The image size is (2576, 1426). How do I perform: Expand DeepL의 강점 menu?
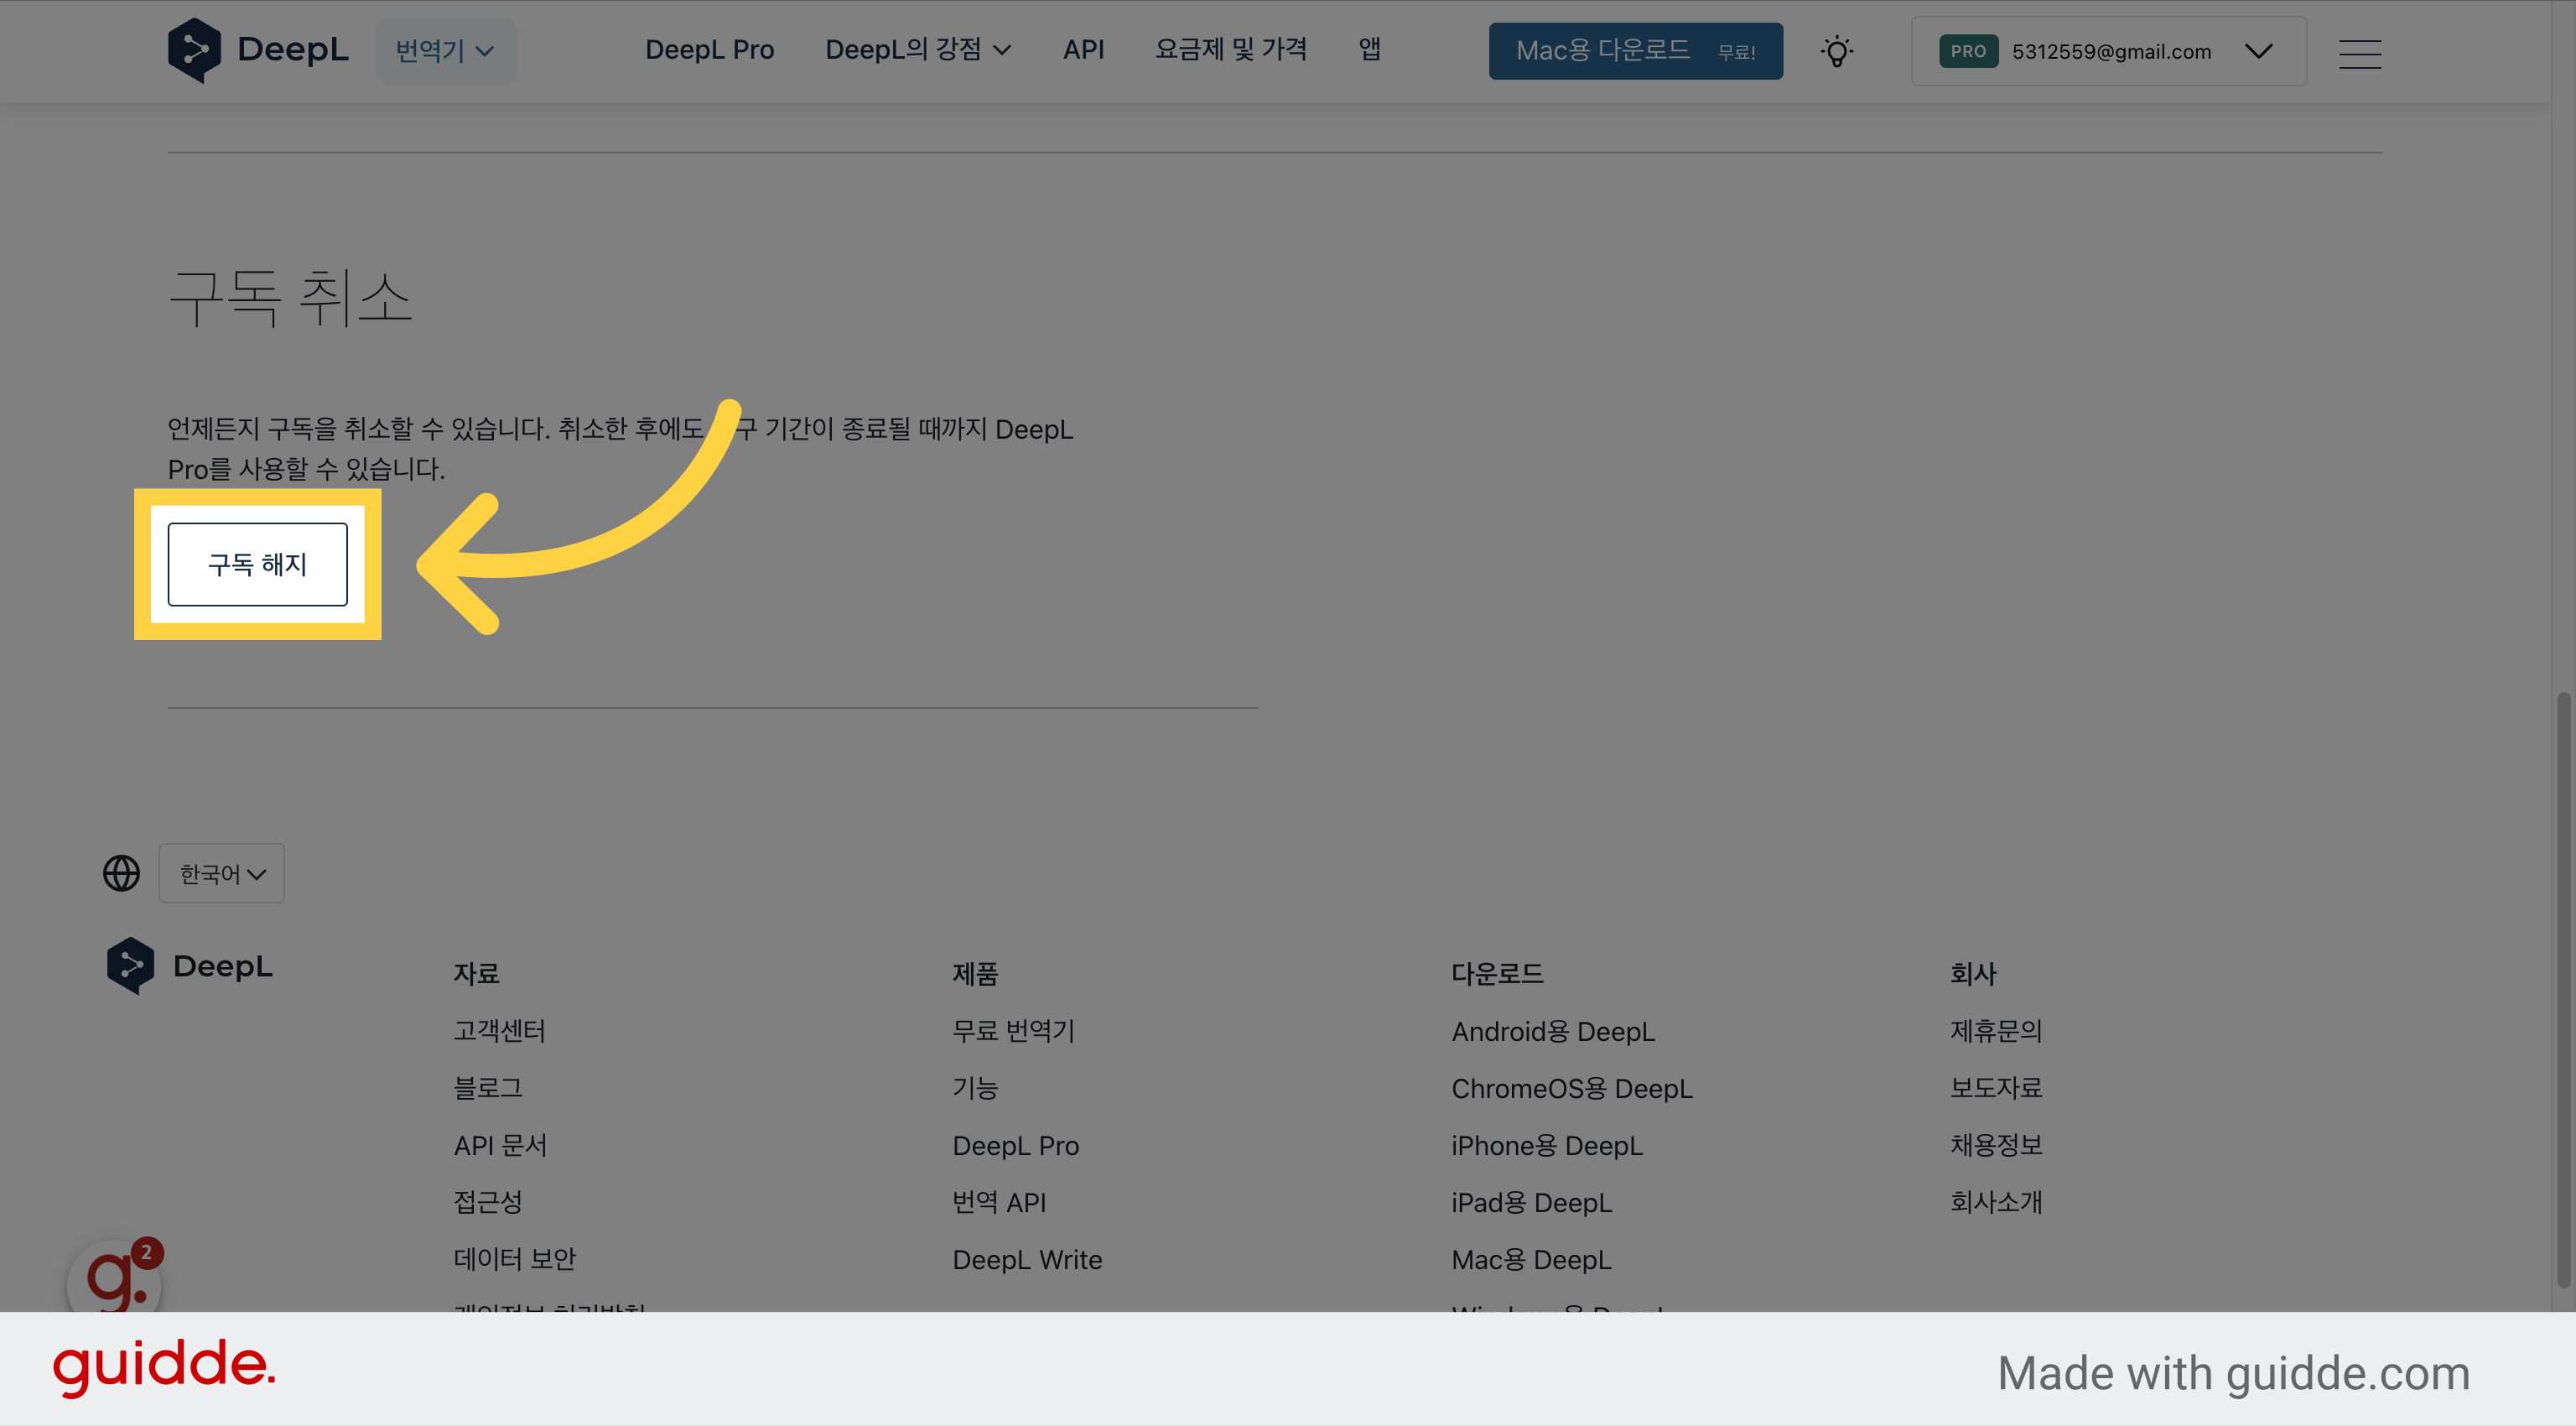(x=918, y=50)
